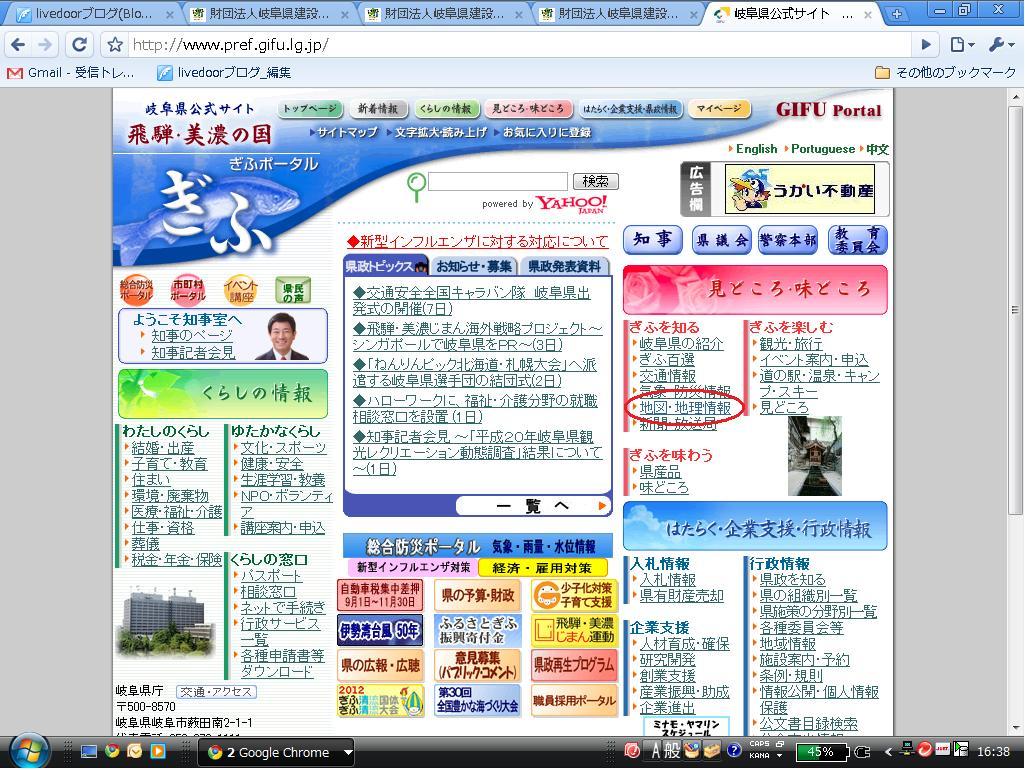
Task: Click the 県民の声 icon
Action: 293,290
